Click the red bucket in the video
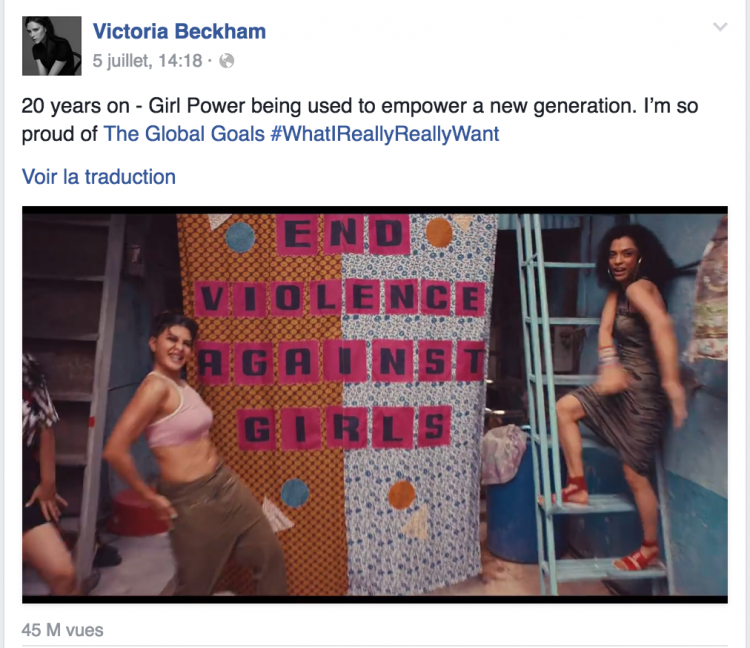The image size is (750, 648). pos(139,512)
